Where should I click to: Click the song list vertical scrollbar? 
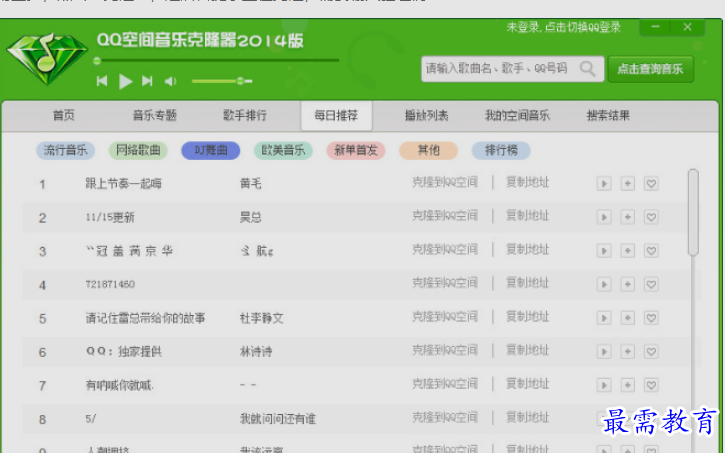(x=693, y=212)
